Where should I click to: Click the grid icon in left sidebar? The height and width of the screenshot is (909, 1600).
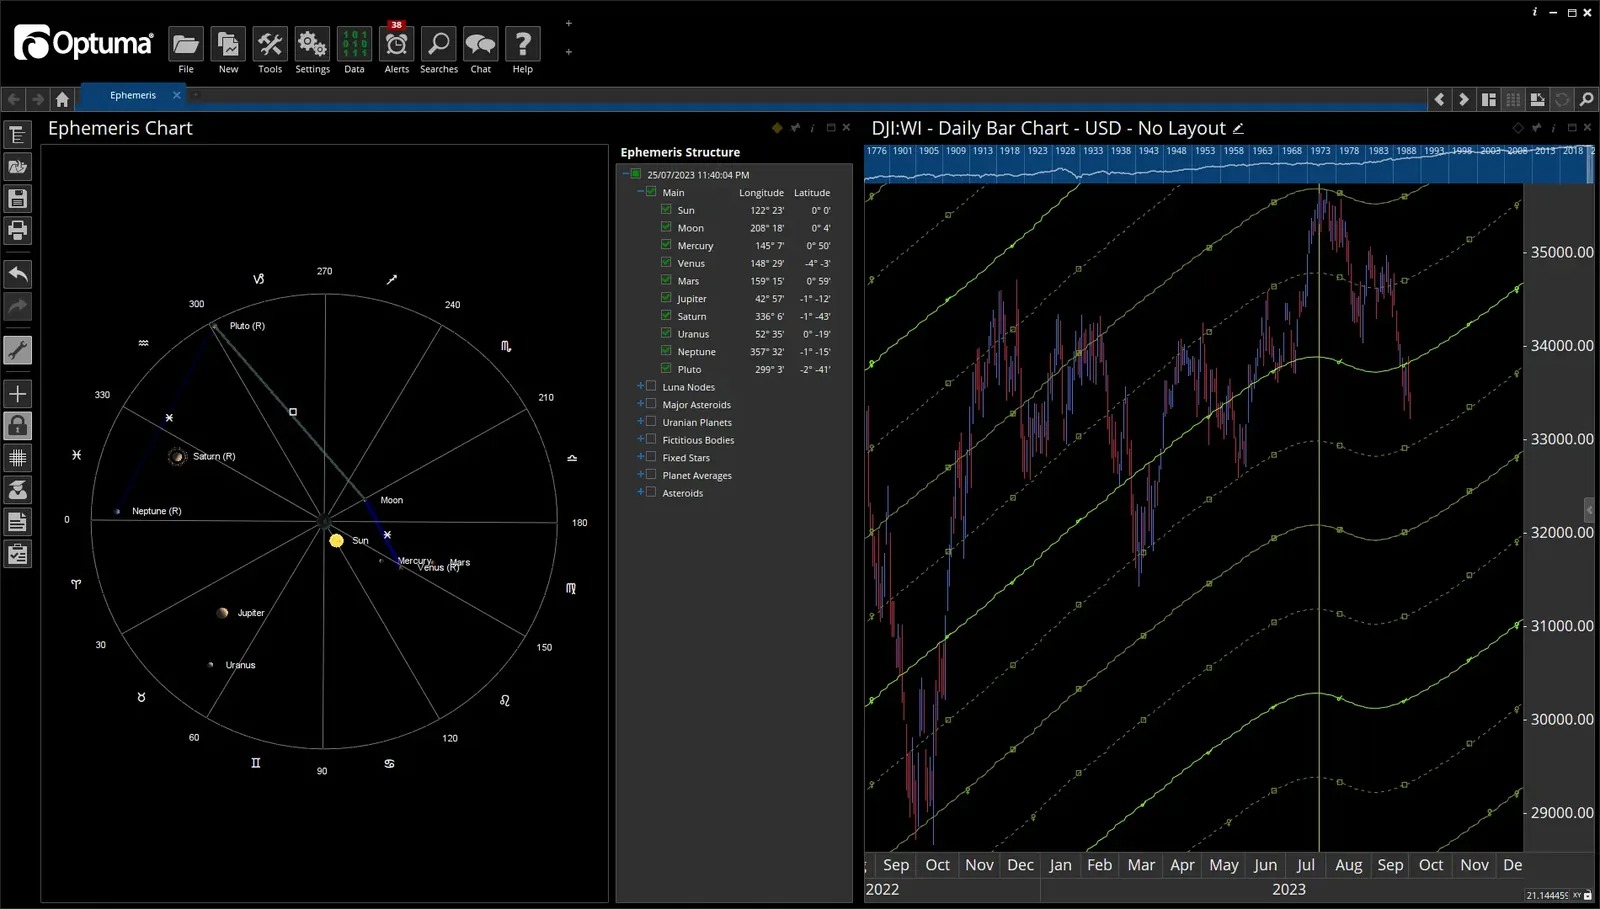point(17,458)
